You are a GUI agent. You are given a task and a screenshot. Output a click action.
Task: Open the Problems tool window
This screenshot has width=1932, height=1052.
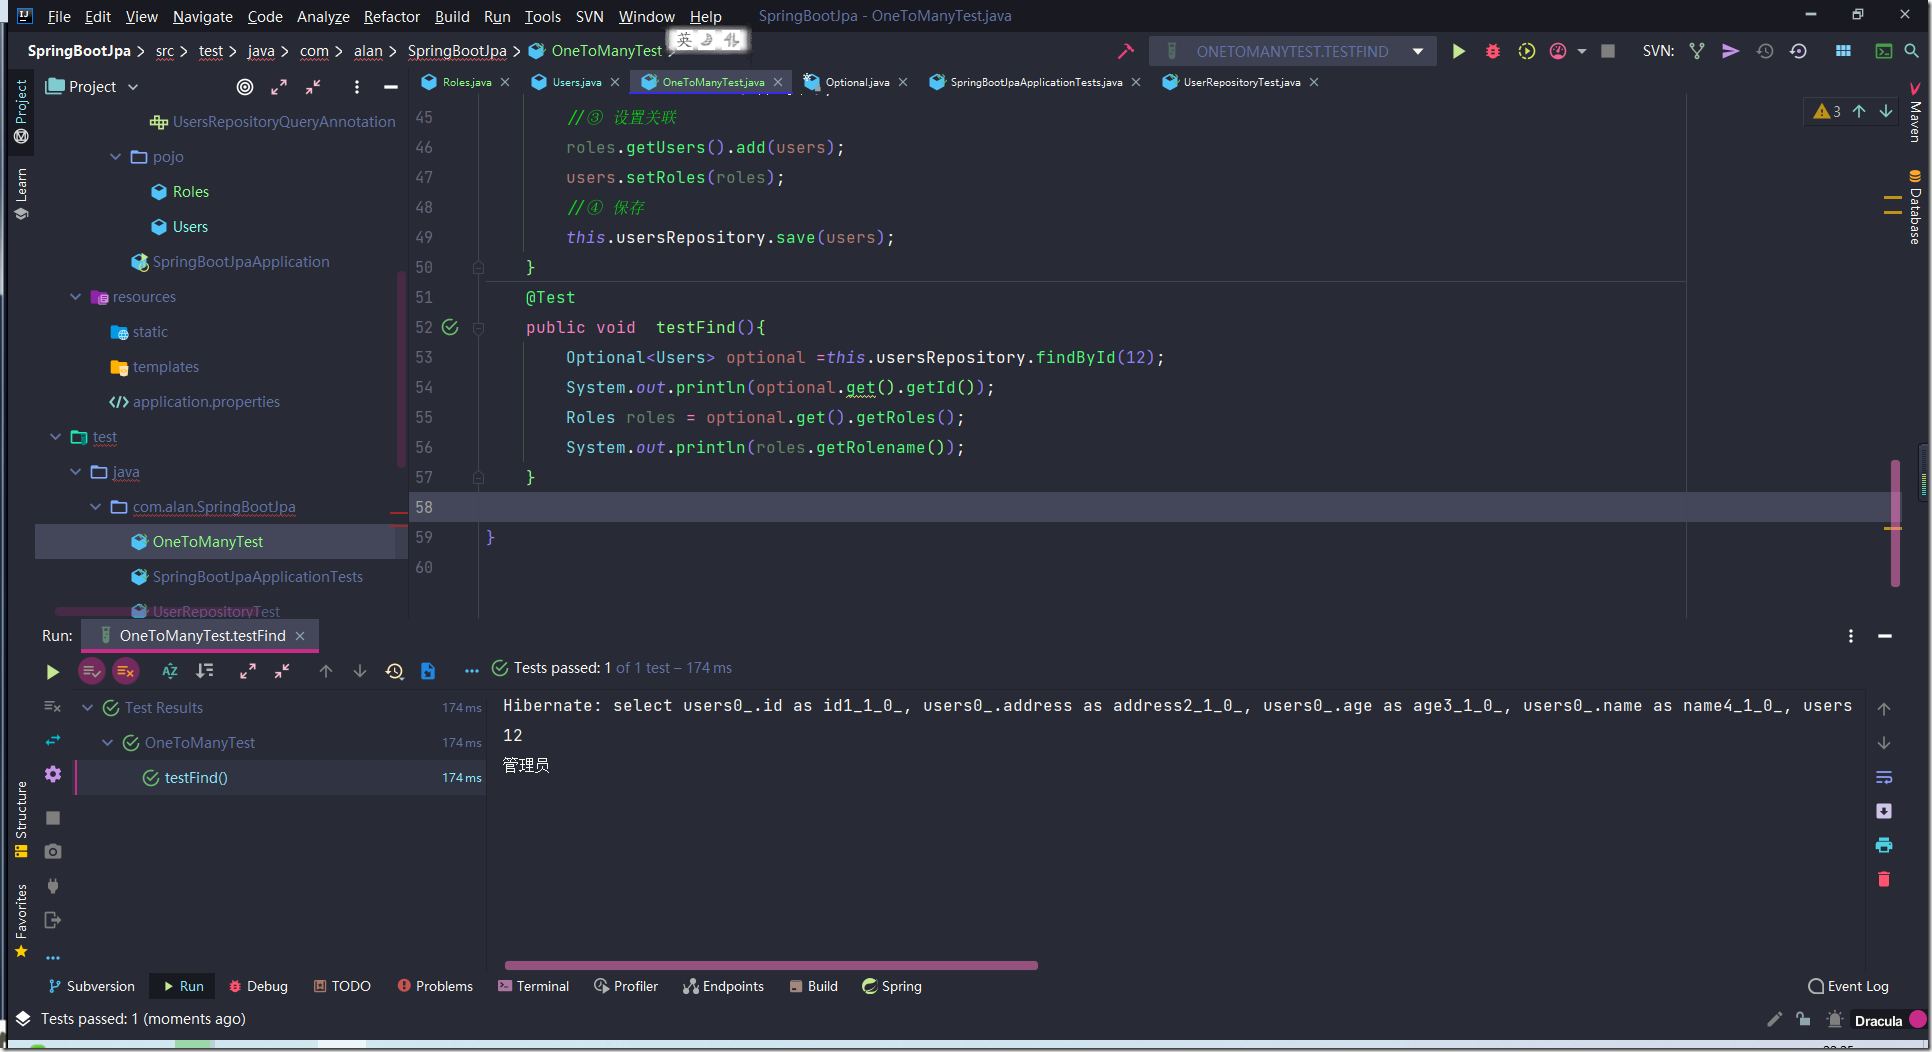(x=435, y=986)
